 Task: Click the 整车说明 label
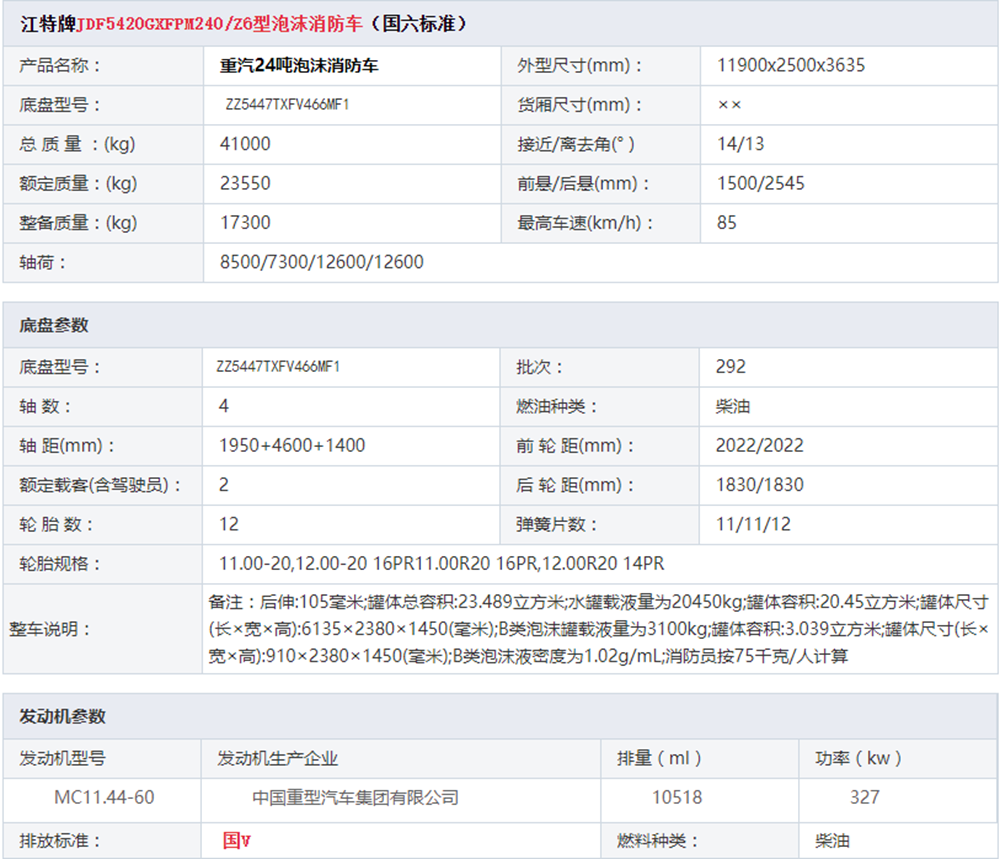[x=50, y=629]
